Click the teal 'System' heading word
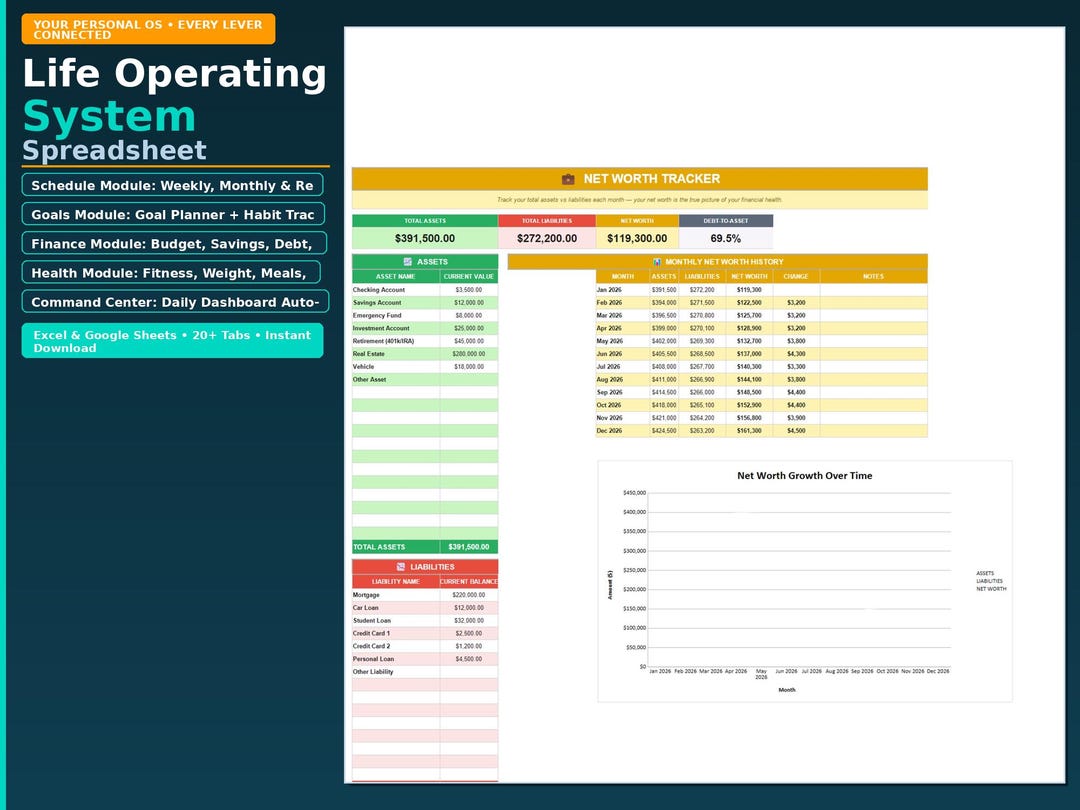The height and width of the screenshot is (810, 1080). [x=110, y=116]
